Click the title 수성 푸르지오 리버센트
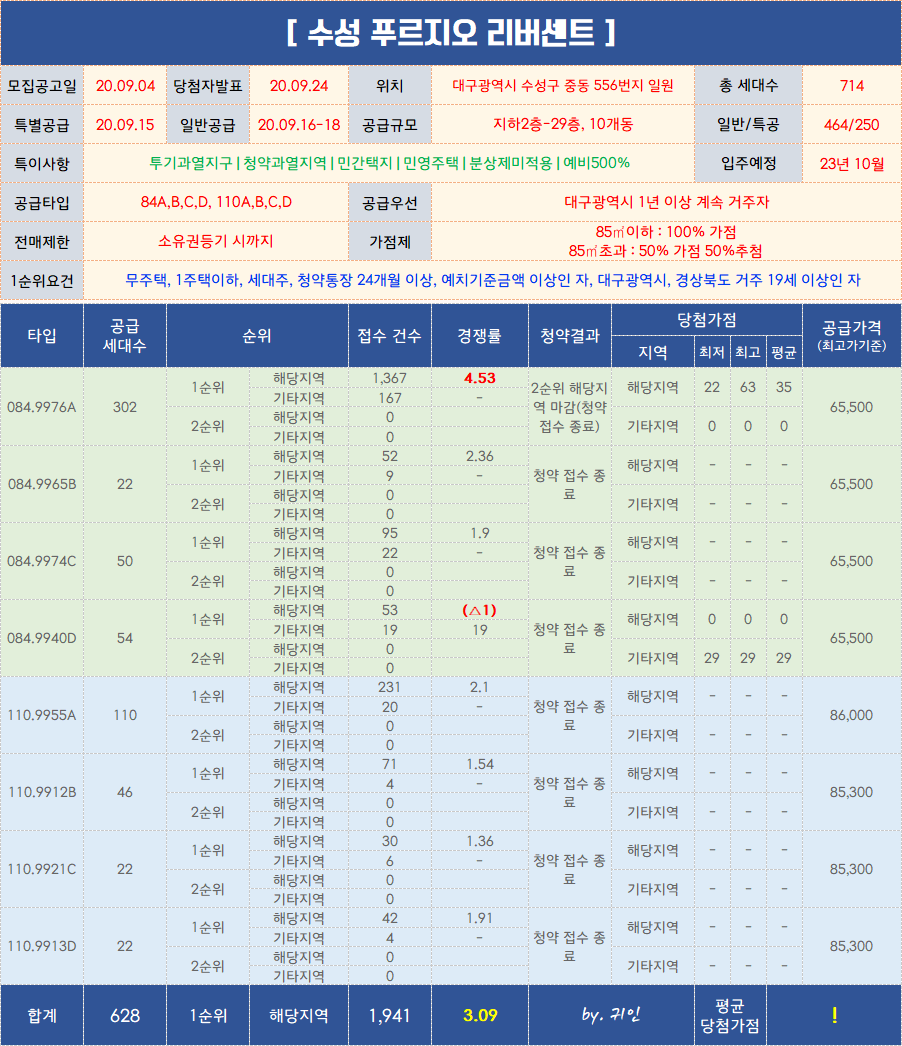Screen dimensions: 902x1046 (451, 32)
